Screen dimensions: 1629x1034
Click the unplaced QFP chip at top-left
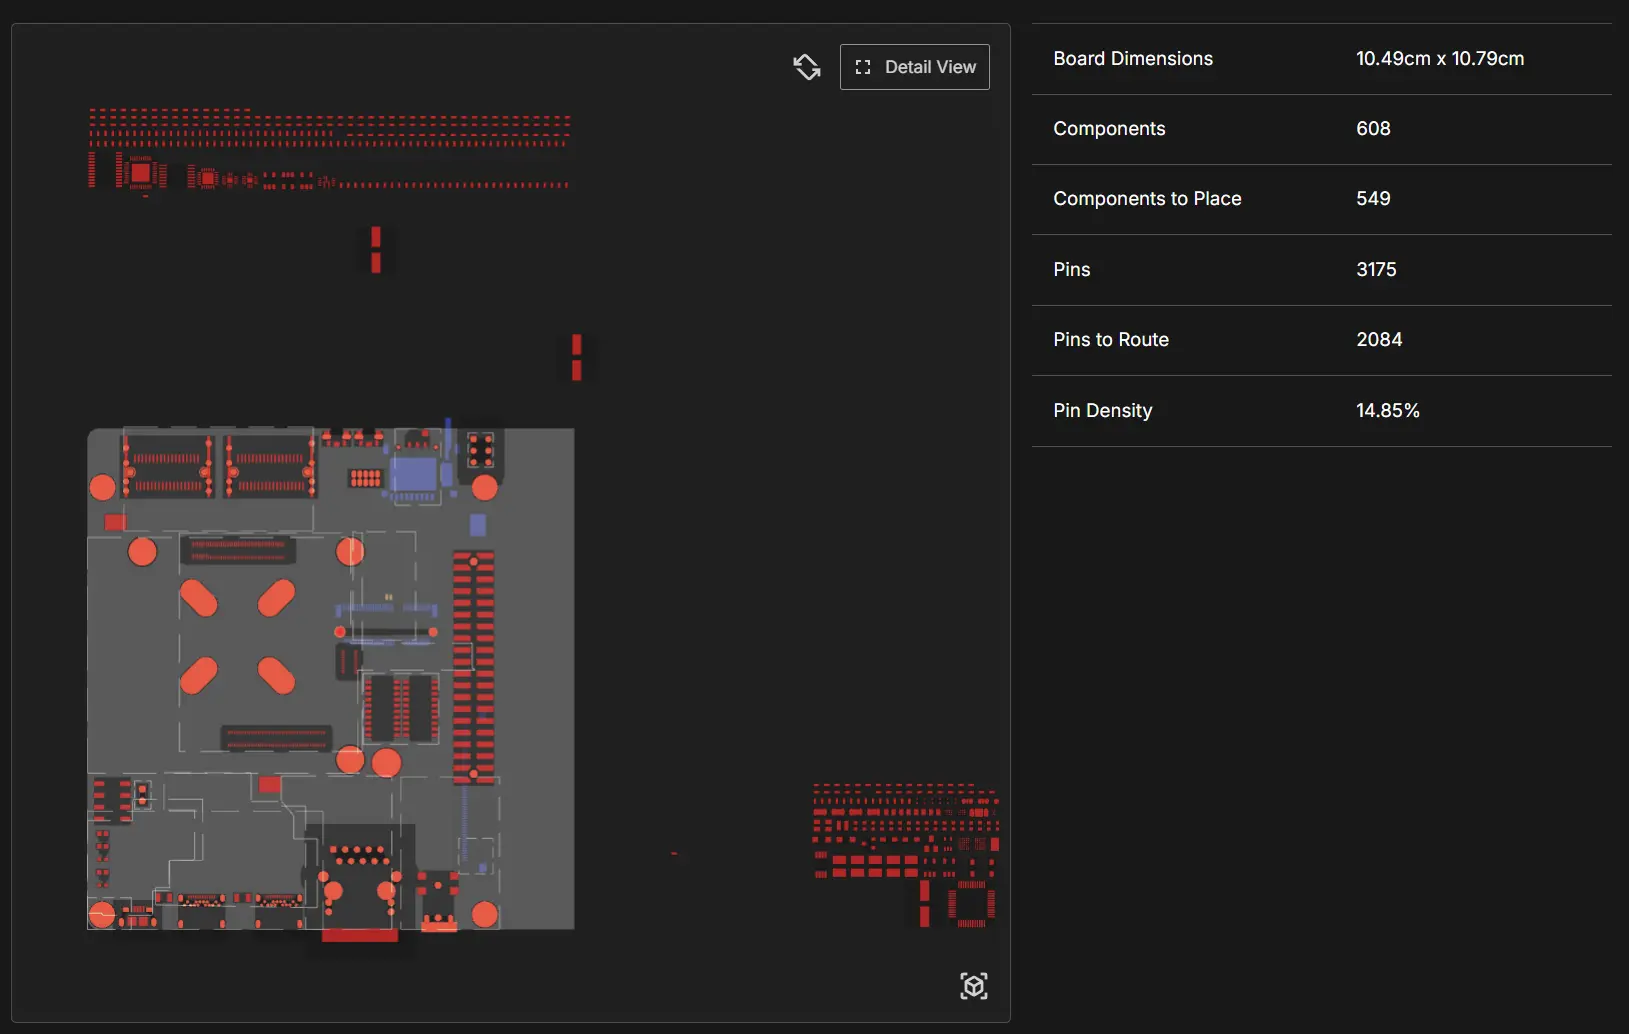tap(141, 173)
